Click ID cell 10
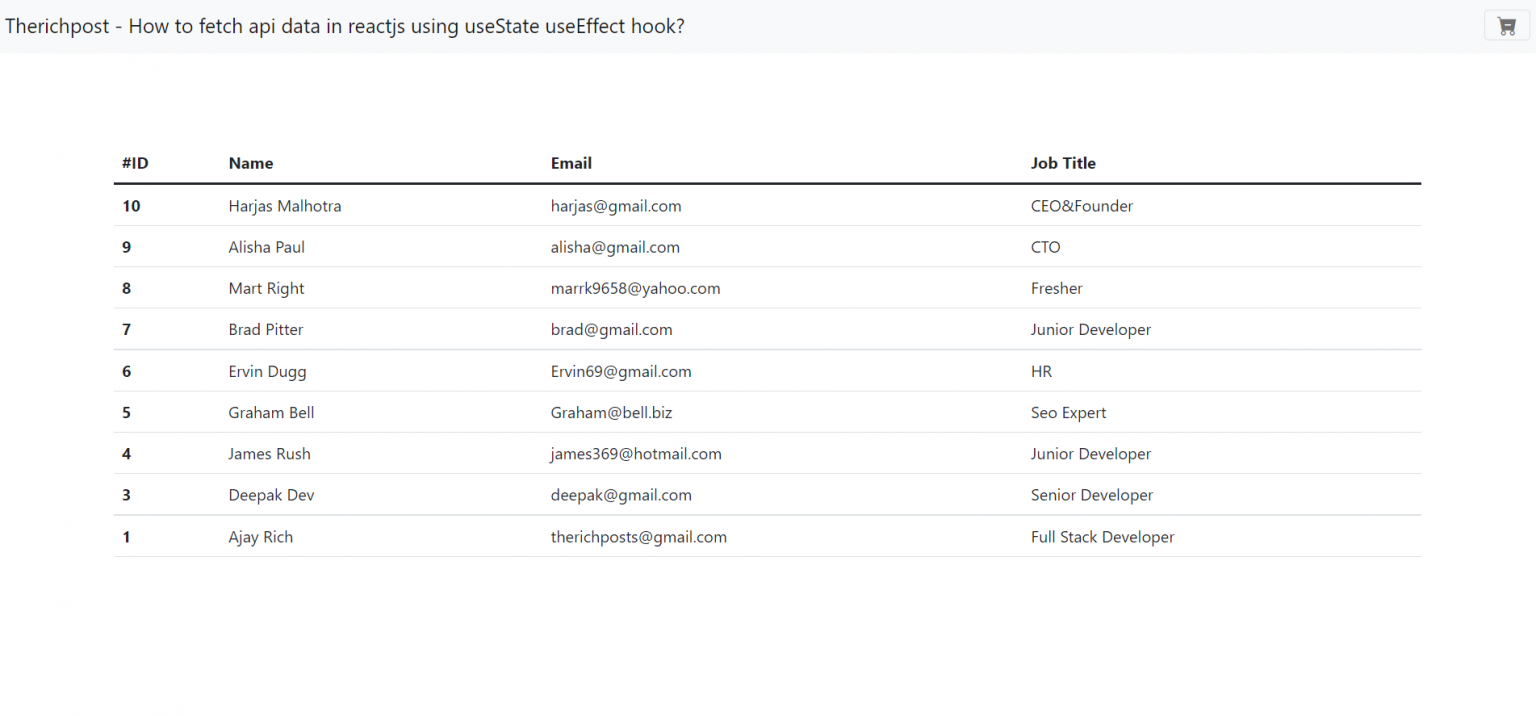The width and height of the screenshot is (1536, 716). 131,206
